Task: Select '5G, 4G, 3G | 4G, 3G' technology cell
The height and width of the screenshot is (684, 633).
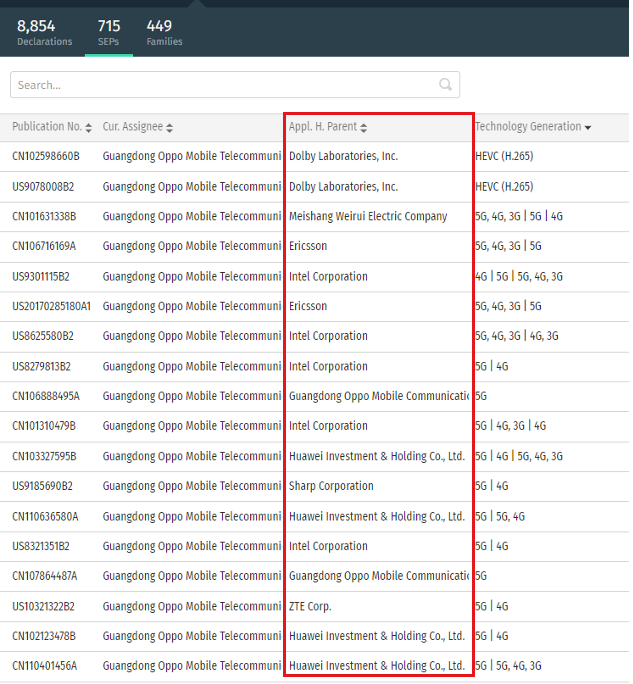Action: point(517,336)
